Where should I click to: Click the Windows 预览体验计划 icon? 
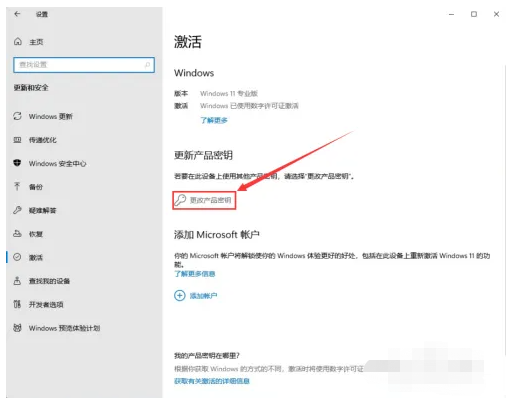(17, 328)
